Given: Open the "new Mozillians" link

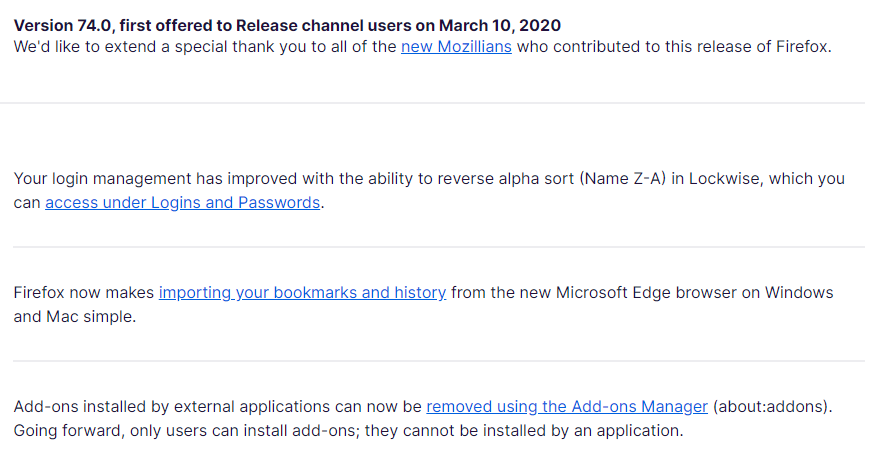Looking at the screenshot, I should (x=456, y=47).
